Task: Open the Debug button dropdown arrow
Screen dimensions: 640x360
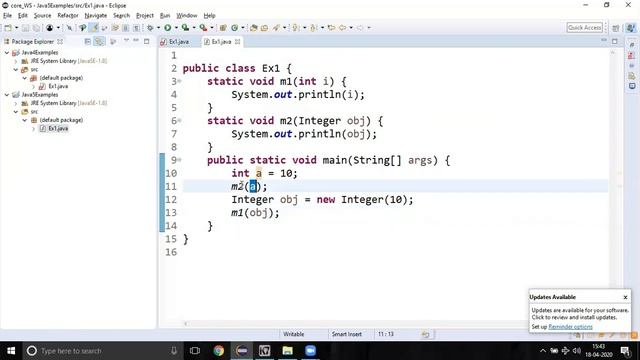Action: [x=158, y=28]
